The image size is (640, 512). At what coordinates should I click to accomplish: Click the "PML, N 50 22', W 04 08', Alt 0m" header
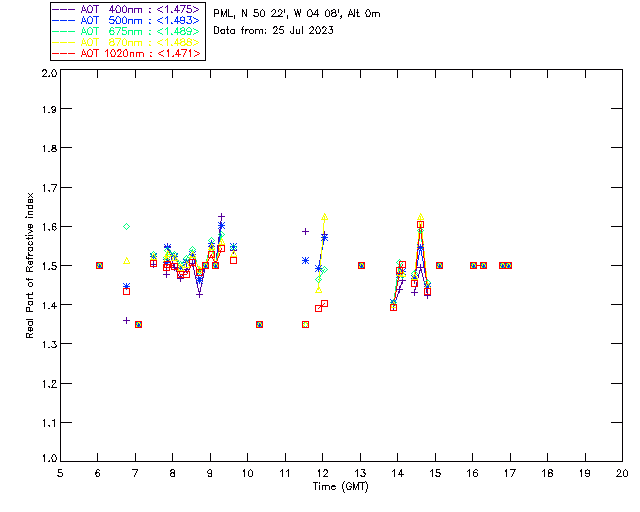point(297,14)
